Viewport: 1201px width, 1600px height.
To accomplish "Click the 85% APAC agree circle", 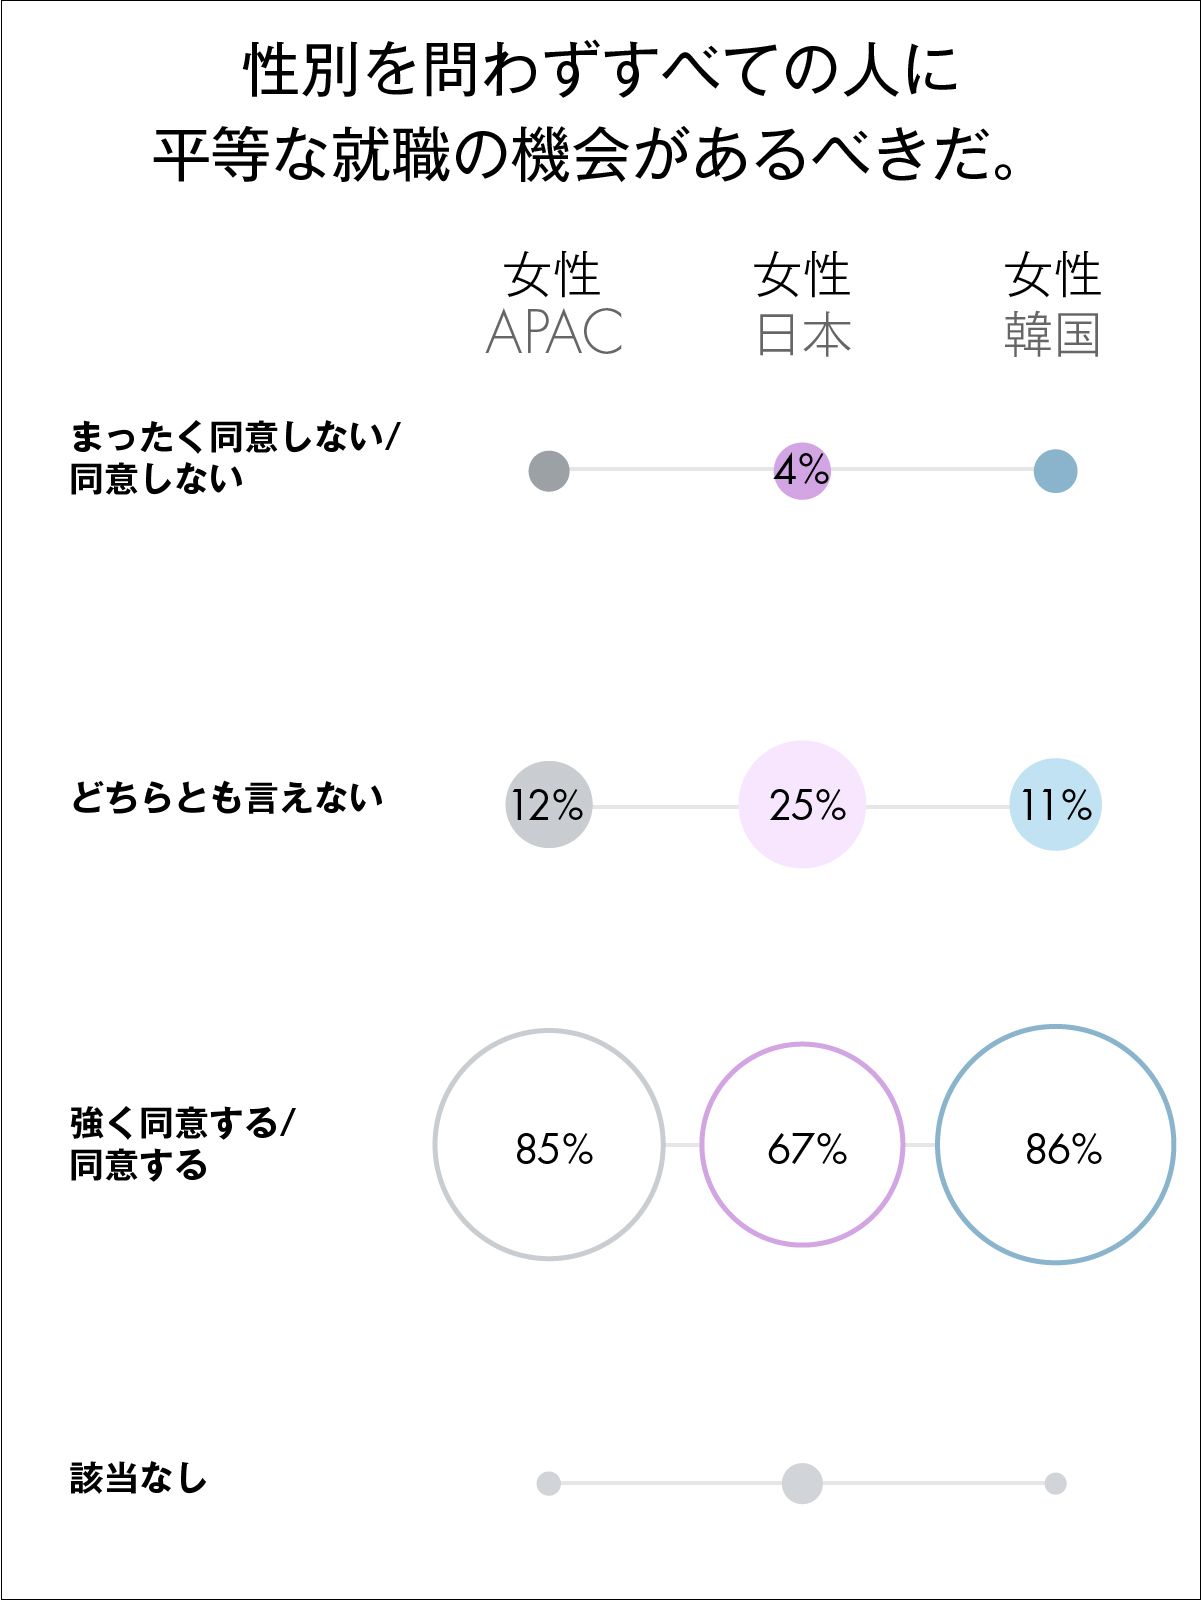I will (549, 1145).
